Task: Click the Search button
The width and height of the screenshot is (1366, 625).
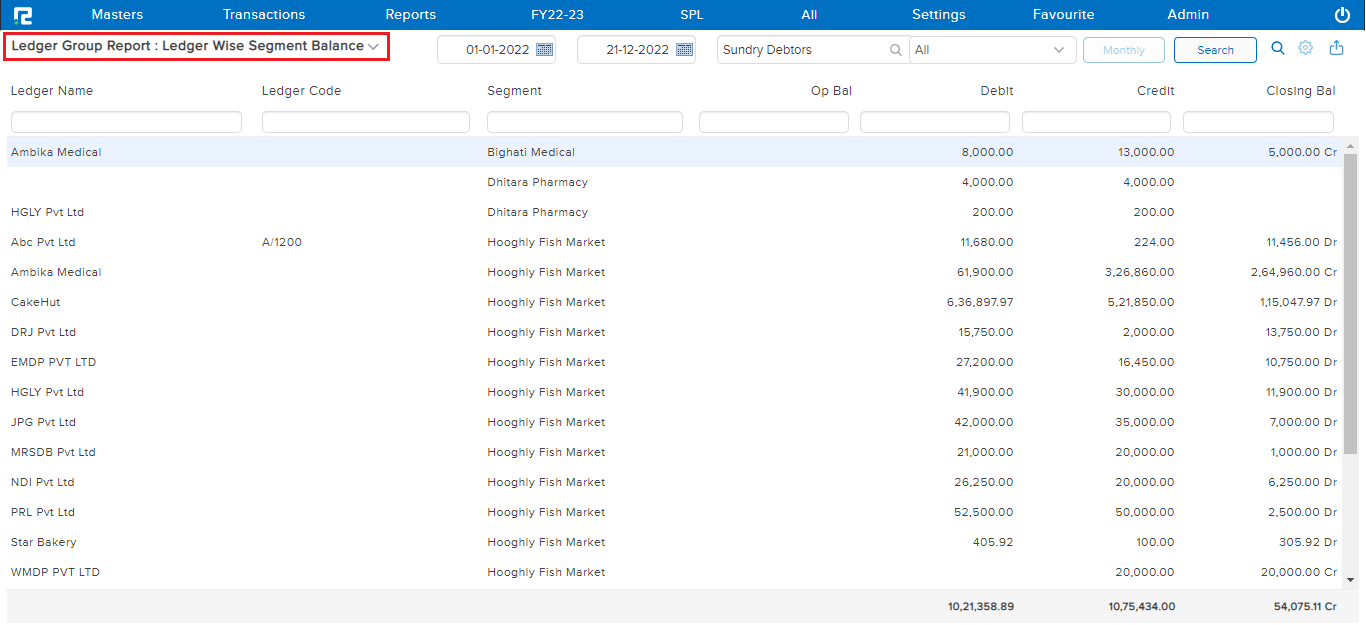Action: tap(1215, 49)
